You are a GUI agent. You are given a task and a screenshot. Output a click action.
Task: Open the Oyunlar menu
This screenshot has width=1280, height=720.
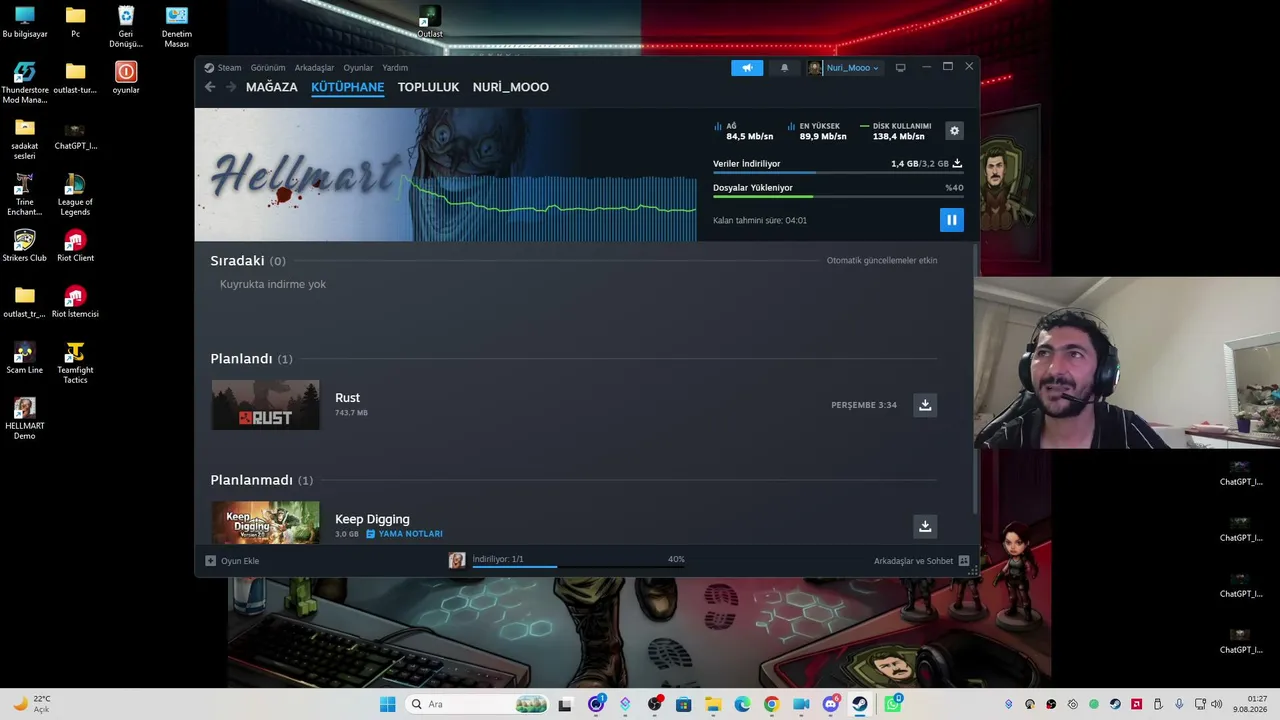pos(358,68)
